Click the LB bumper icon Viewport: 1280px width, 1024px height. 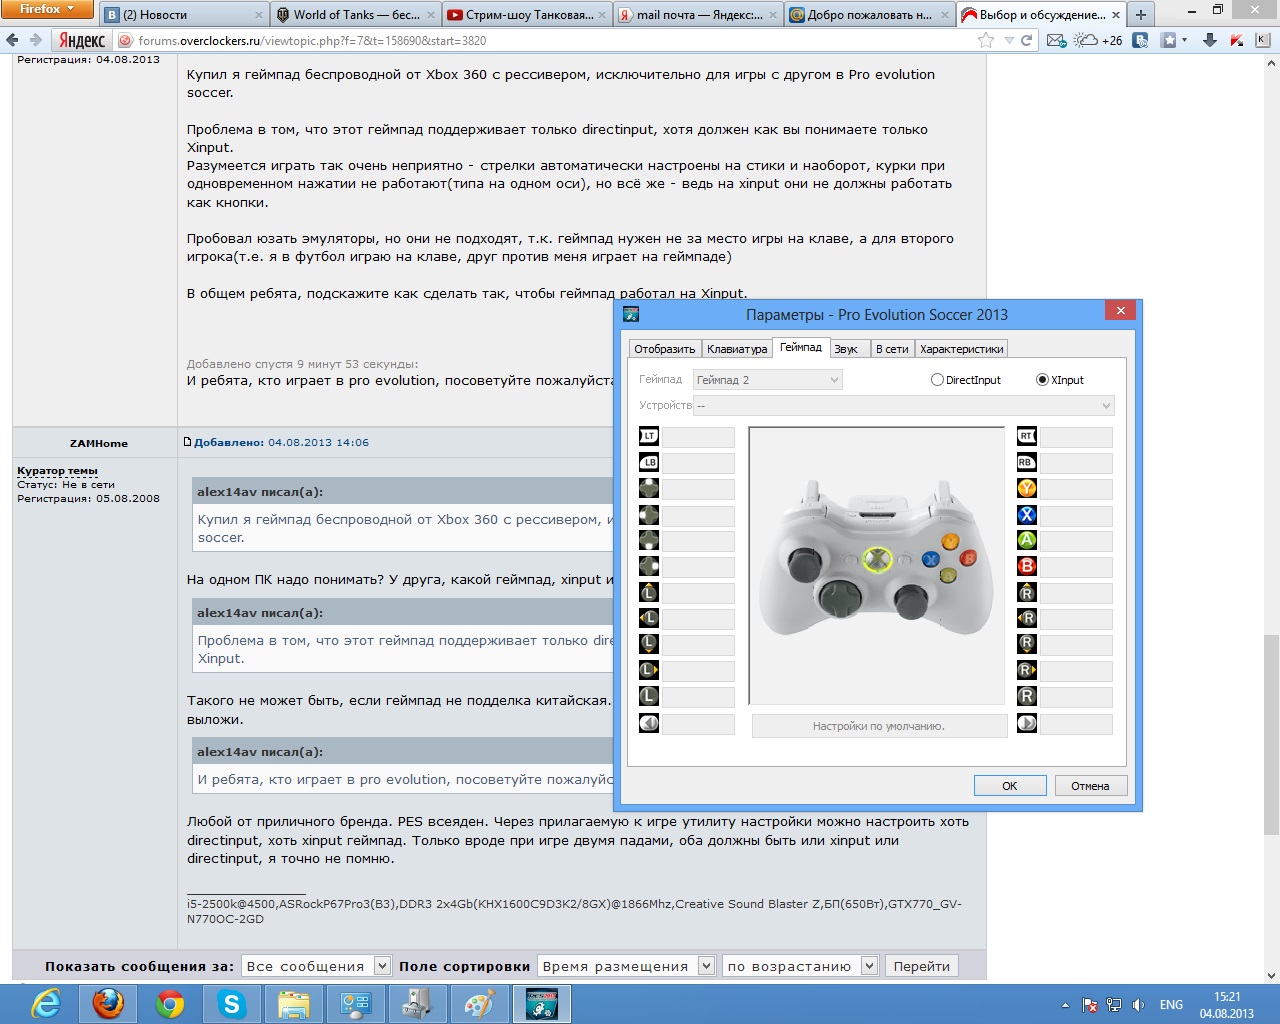click(x=649, y=462)
